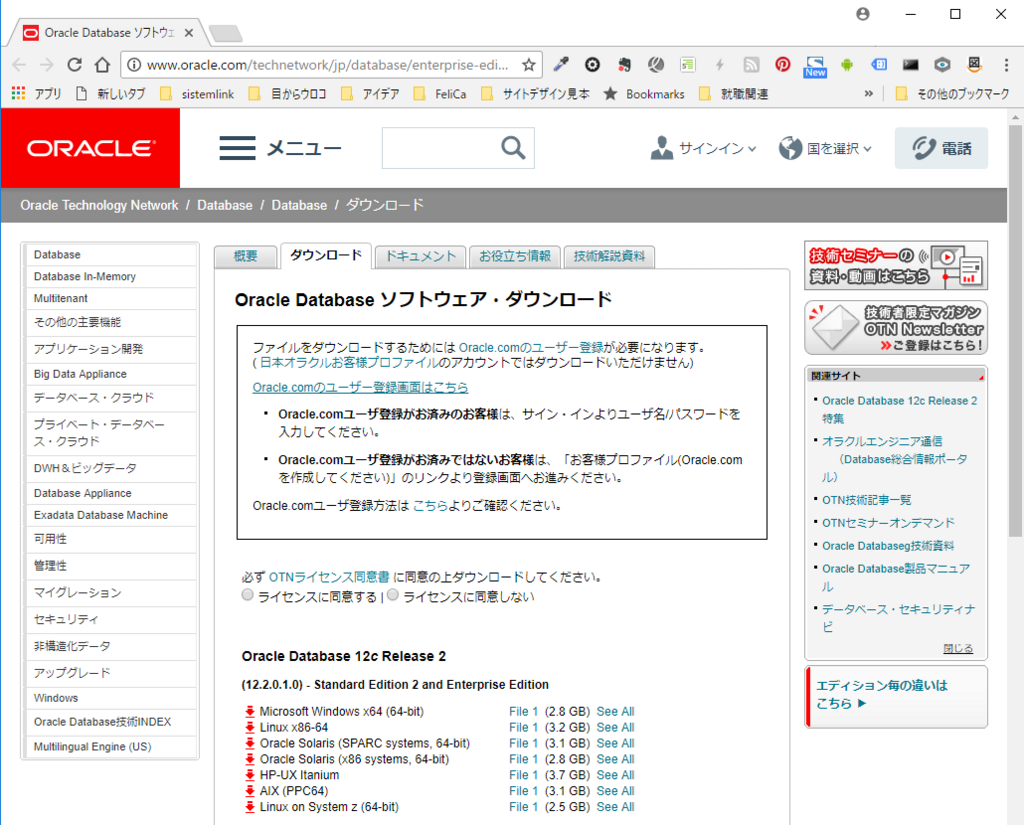Click 'Oracle Technology Network' breadcrumb
Image resolution: width=1024 pixels, height=825 pixels.
tap(99, 205)
